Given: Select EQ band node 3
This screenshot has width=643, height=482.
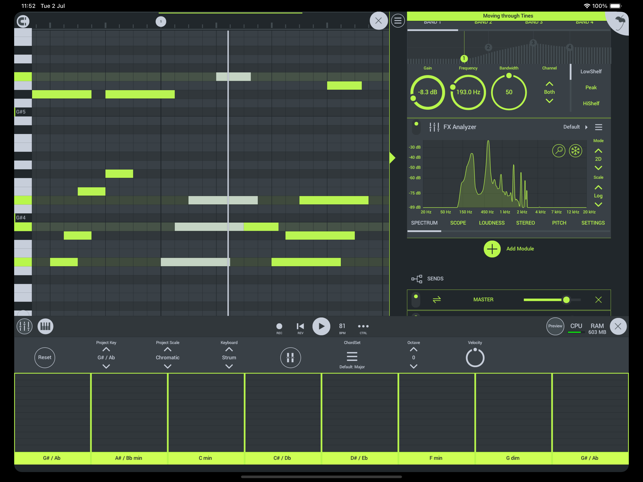Looking at the screenshot, I should (533, 42).
